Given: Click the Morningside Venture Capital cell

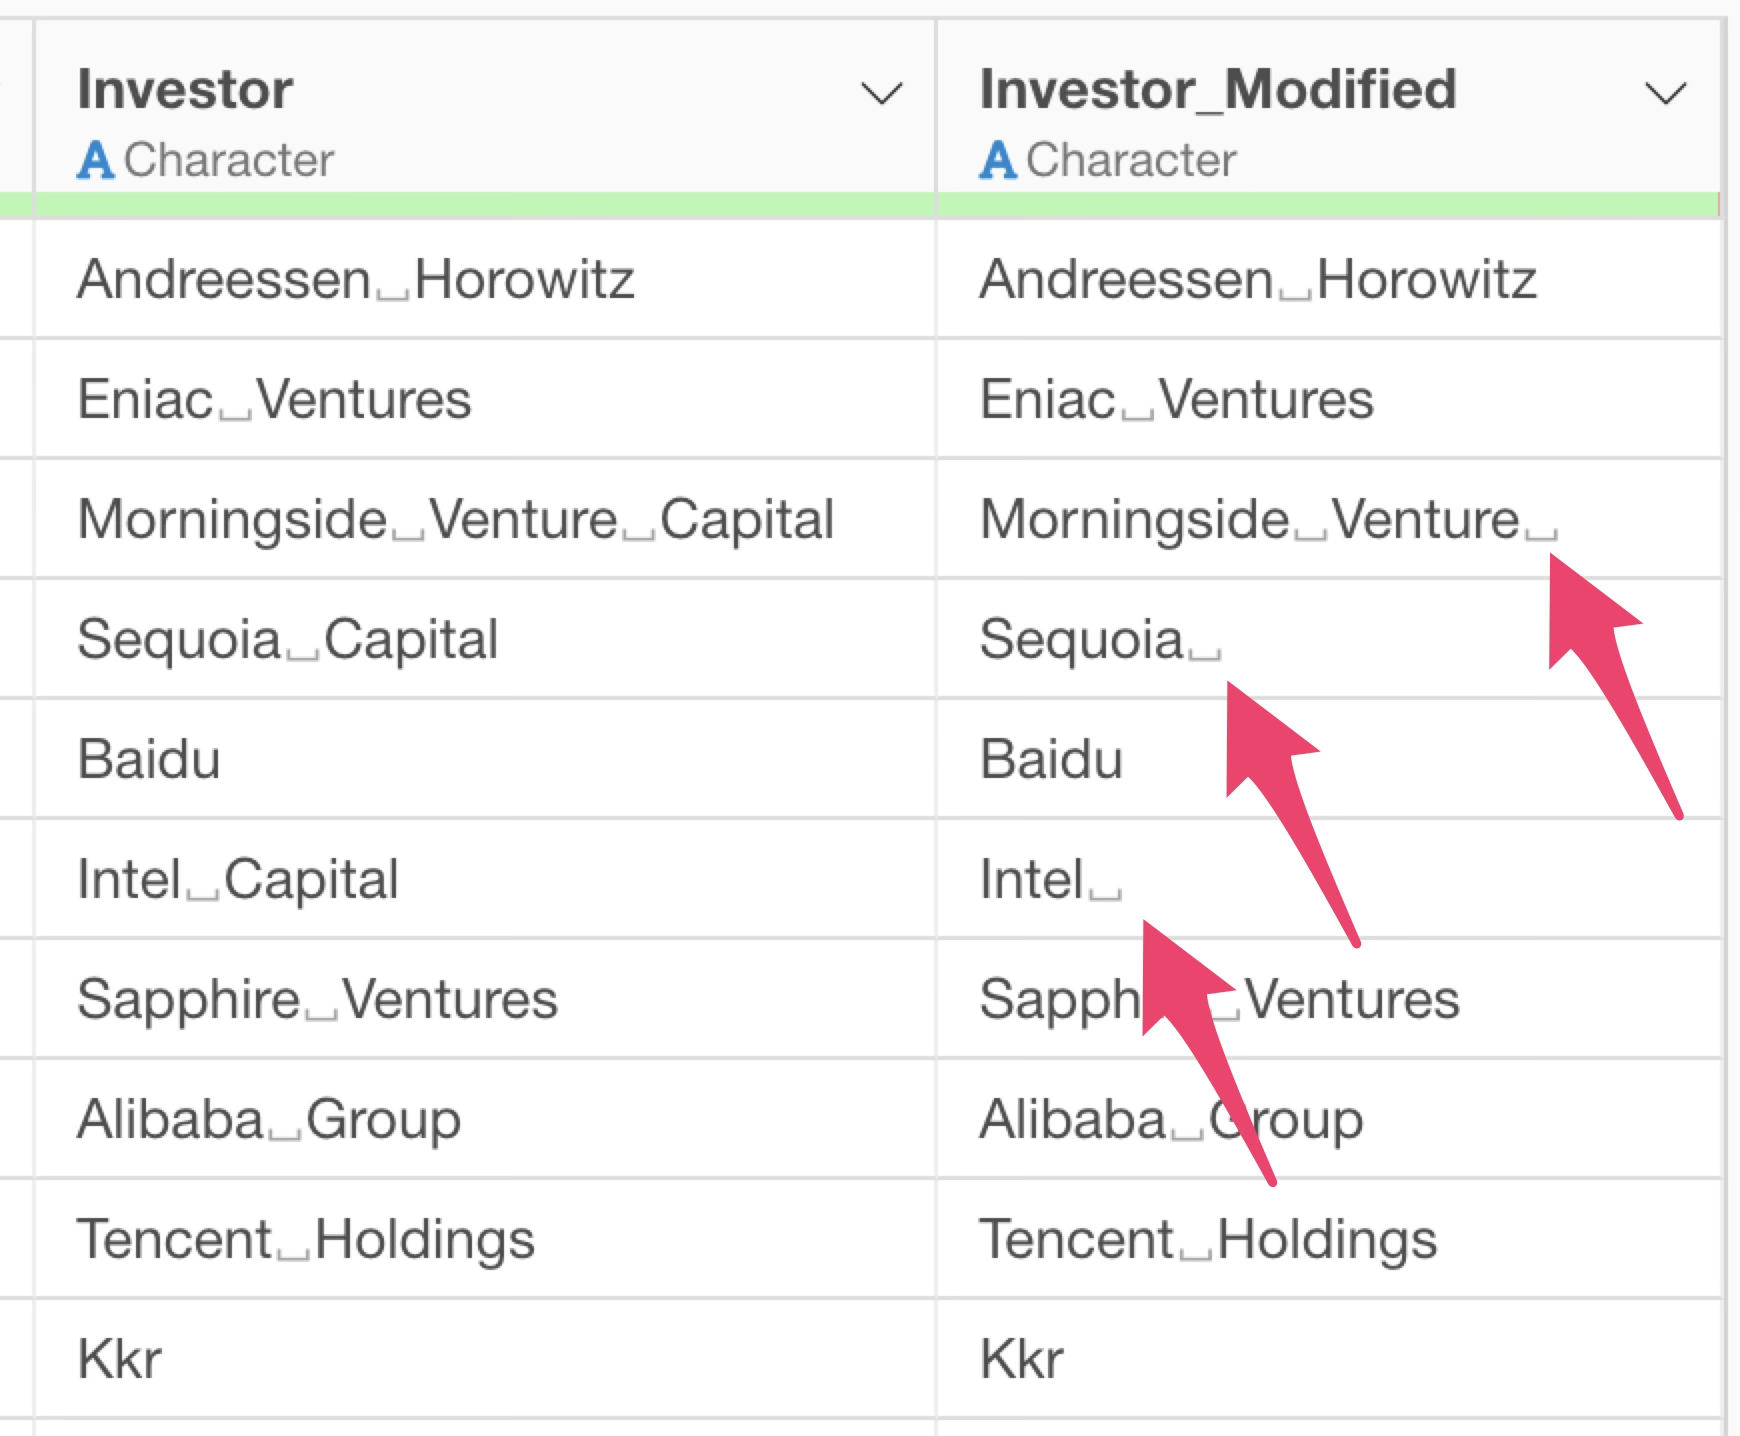Looking at the screenshot, I should (x=456, y=520).
